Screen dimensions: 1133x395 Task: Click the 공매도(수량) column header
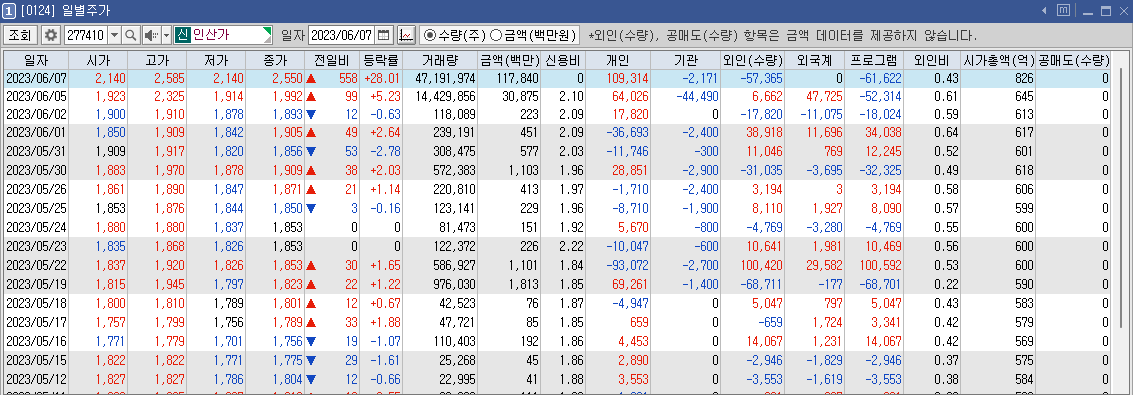point(1073,61)
